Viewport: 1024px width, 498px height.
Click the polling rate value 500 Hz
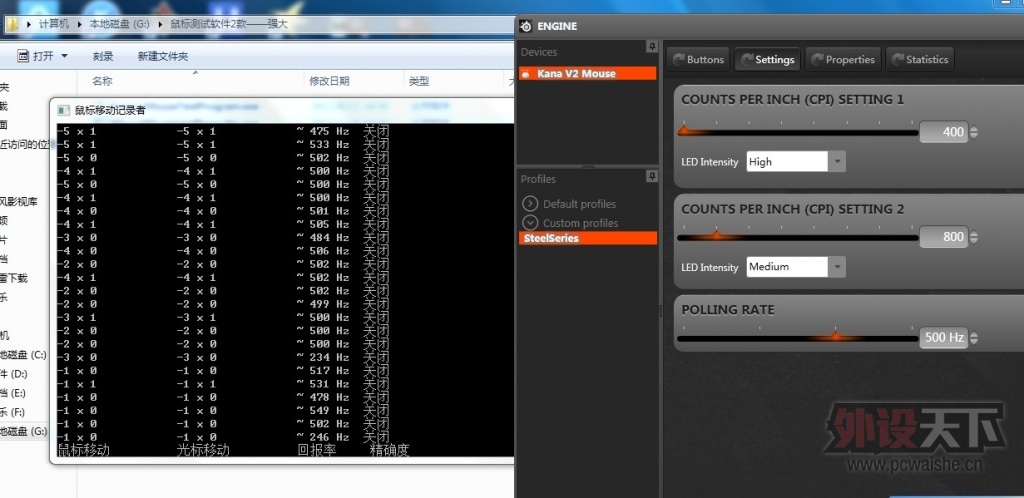(x=944, y=337)
